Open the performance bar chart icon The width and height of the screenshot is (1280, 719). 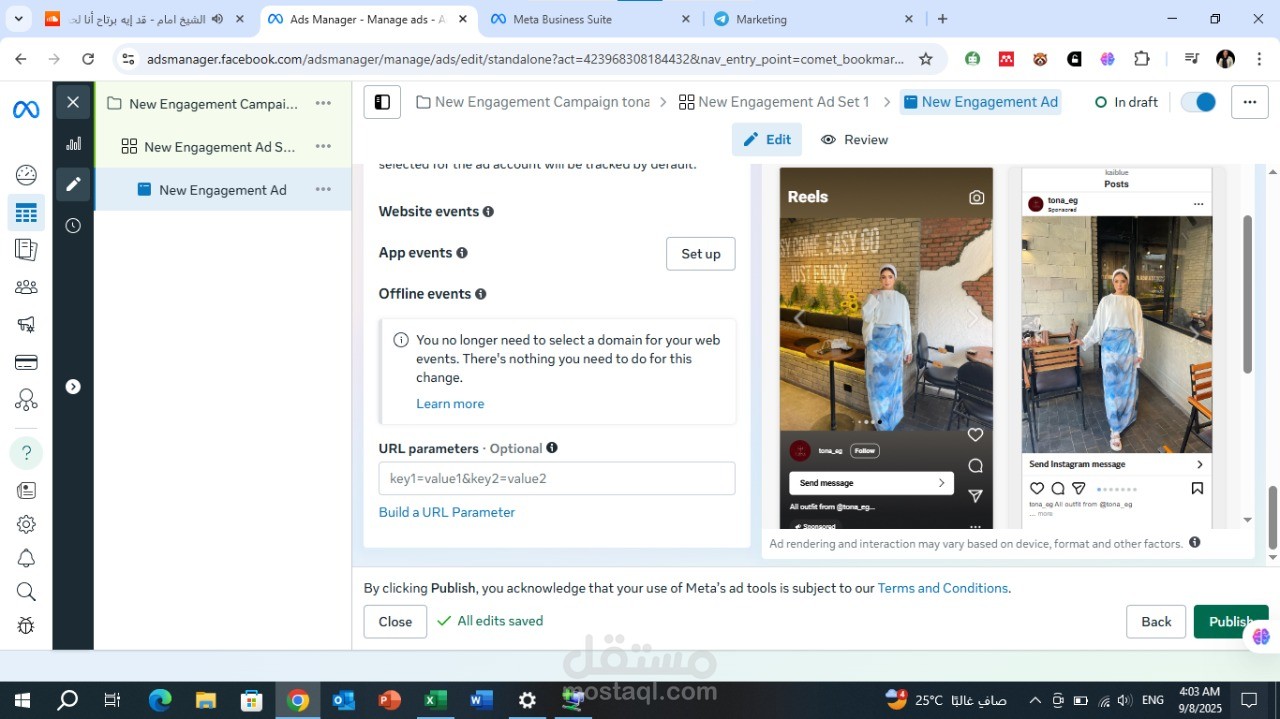coord(73,144)
